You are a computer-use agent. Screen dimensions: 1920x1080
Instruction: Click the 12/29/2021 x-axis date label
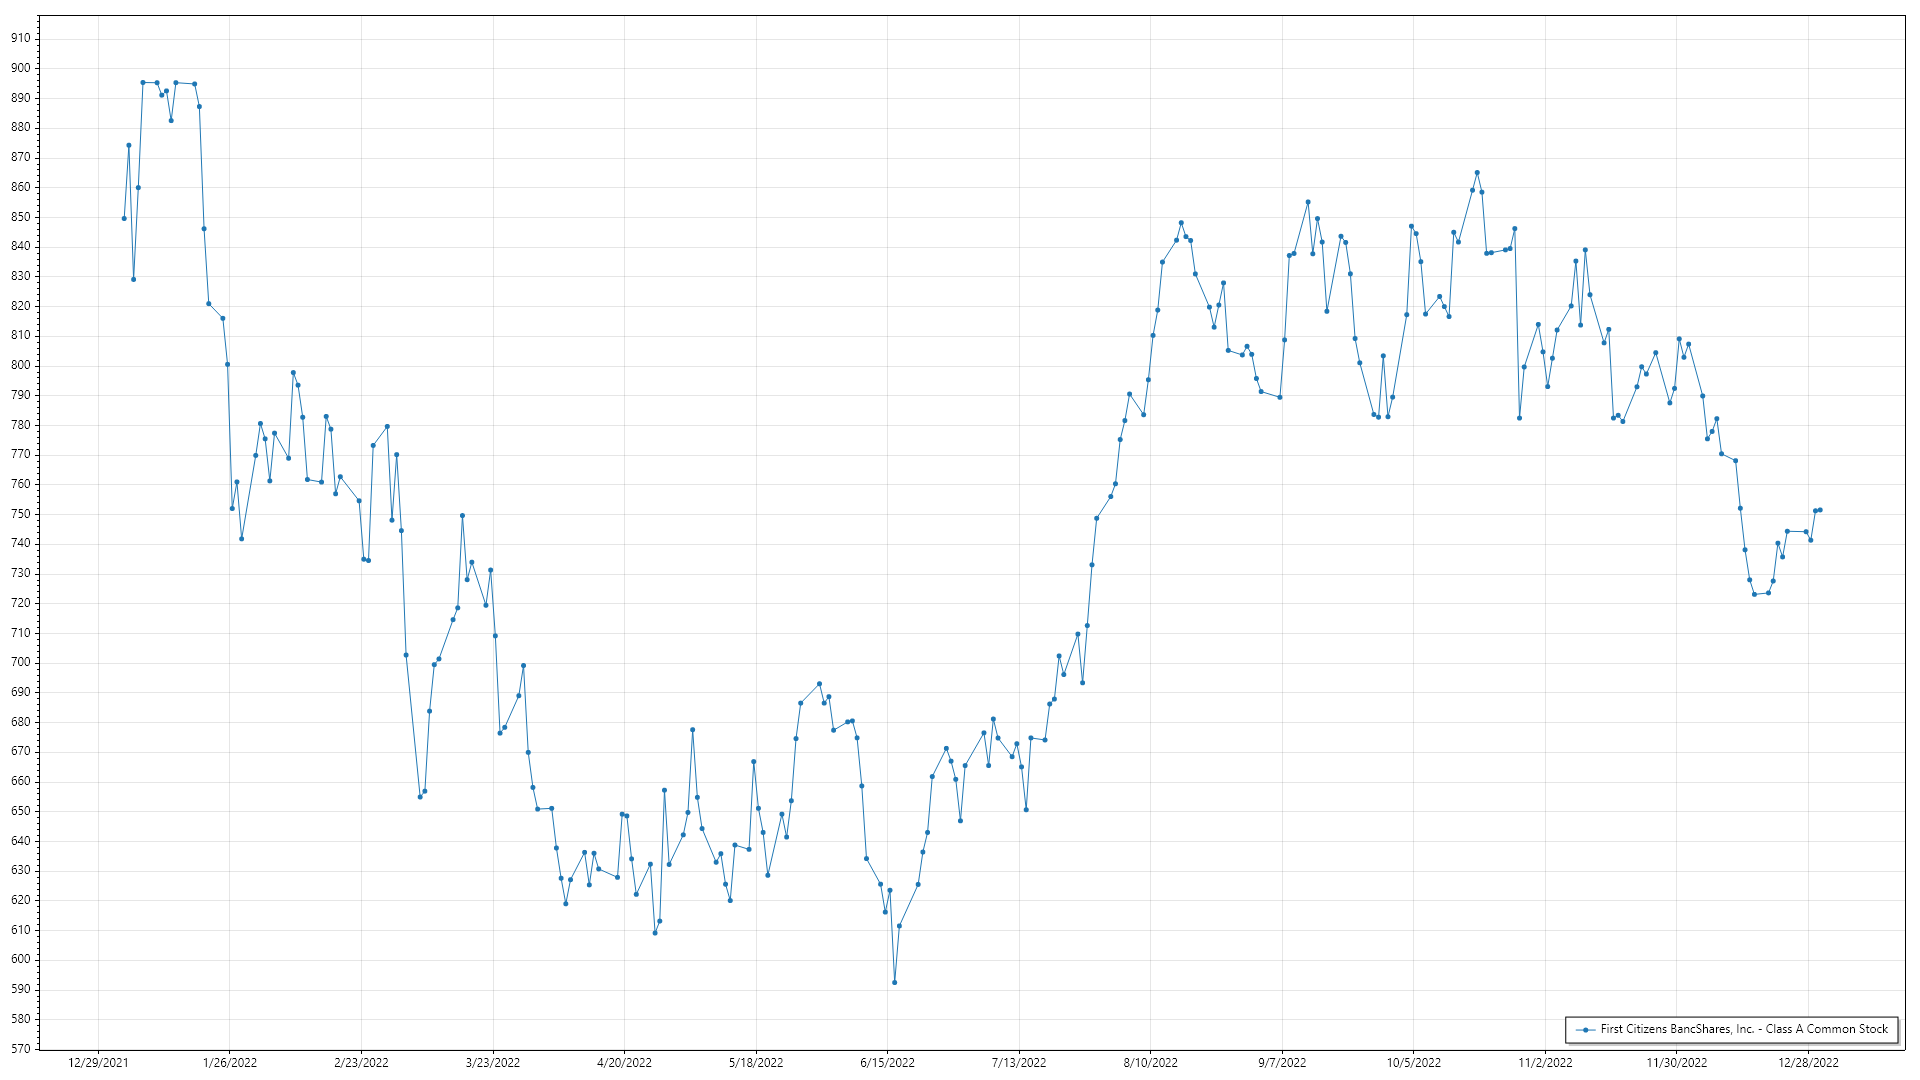98,1063
